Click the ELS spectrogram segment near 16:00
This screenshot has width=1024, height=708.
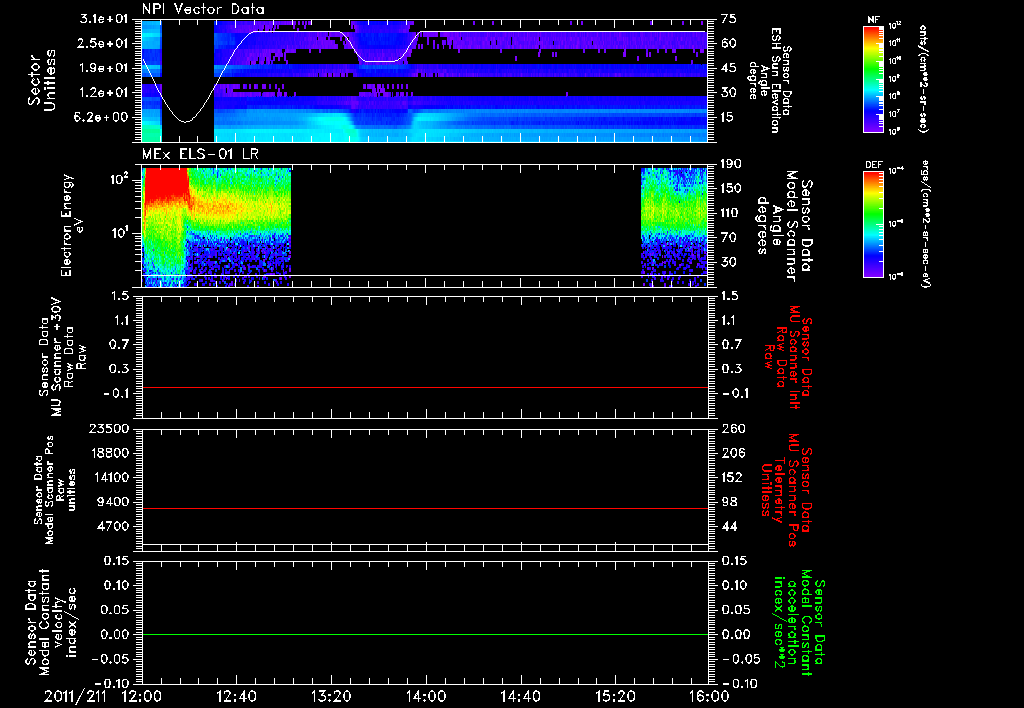pos(674,227)
